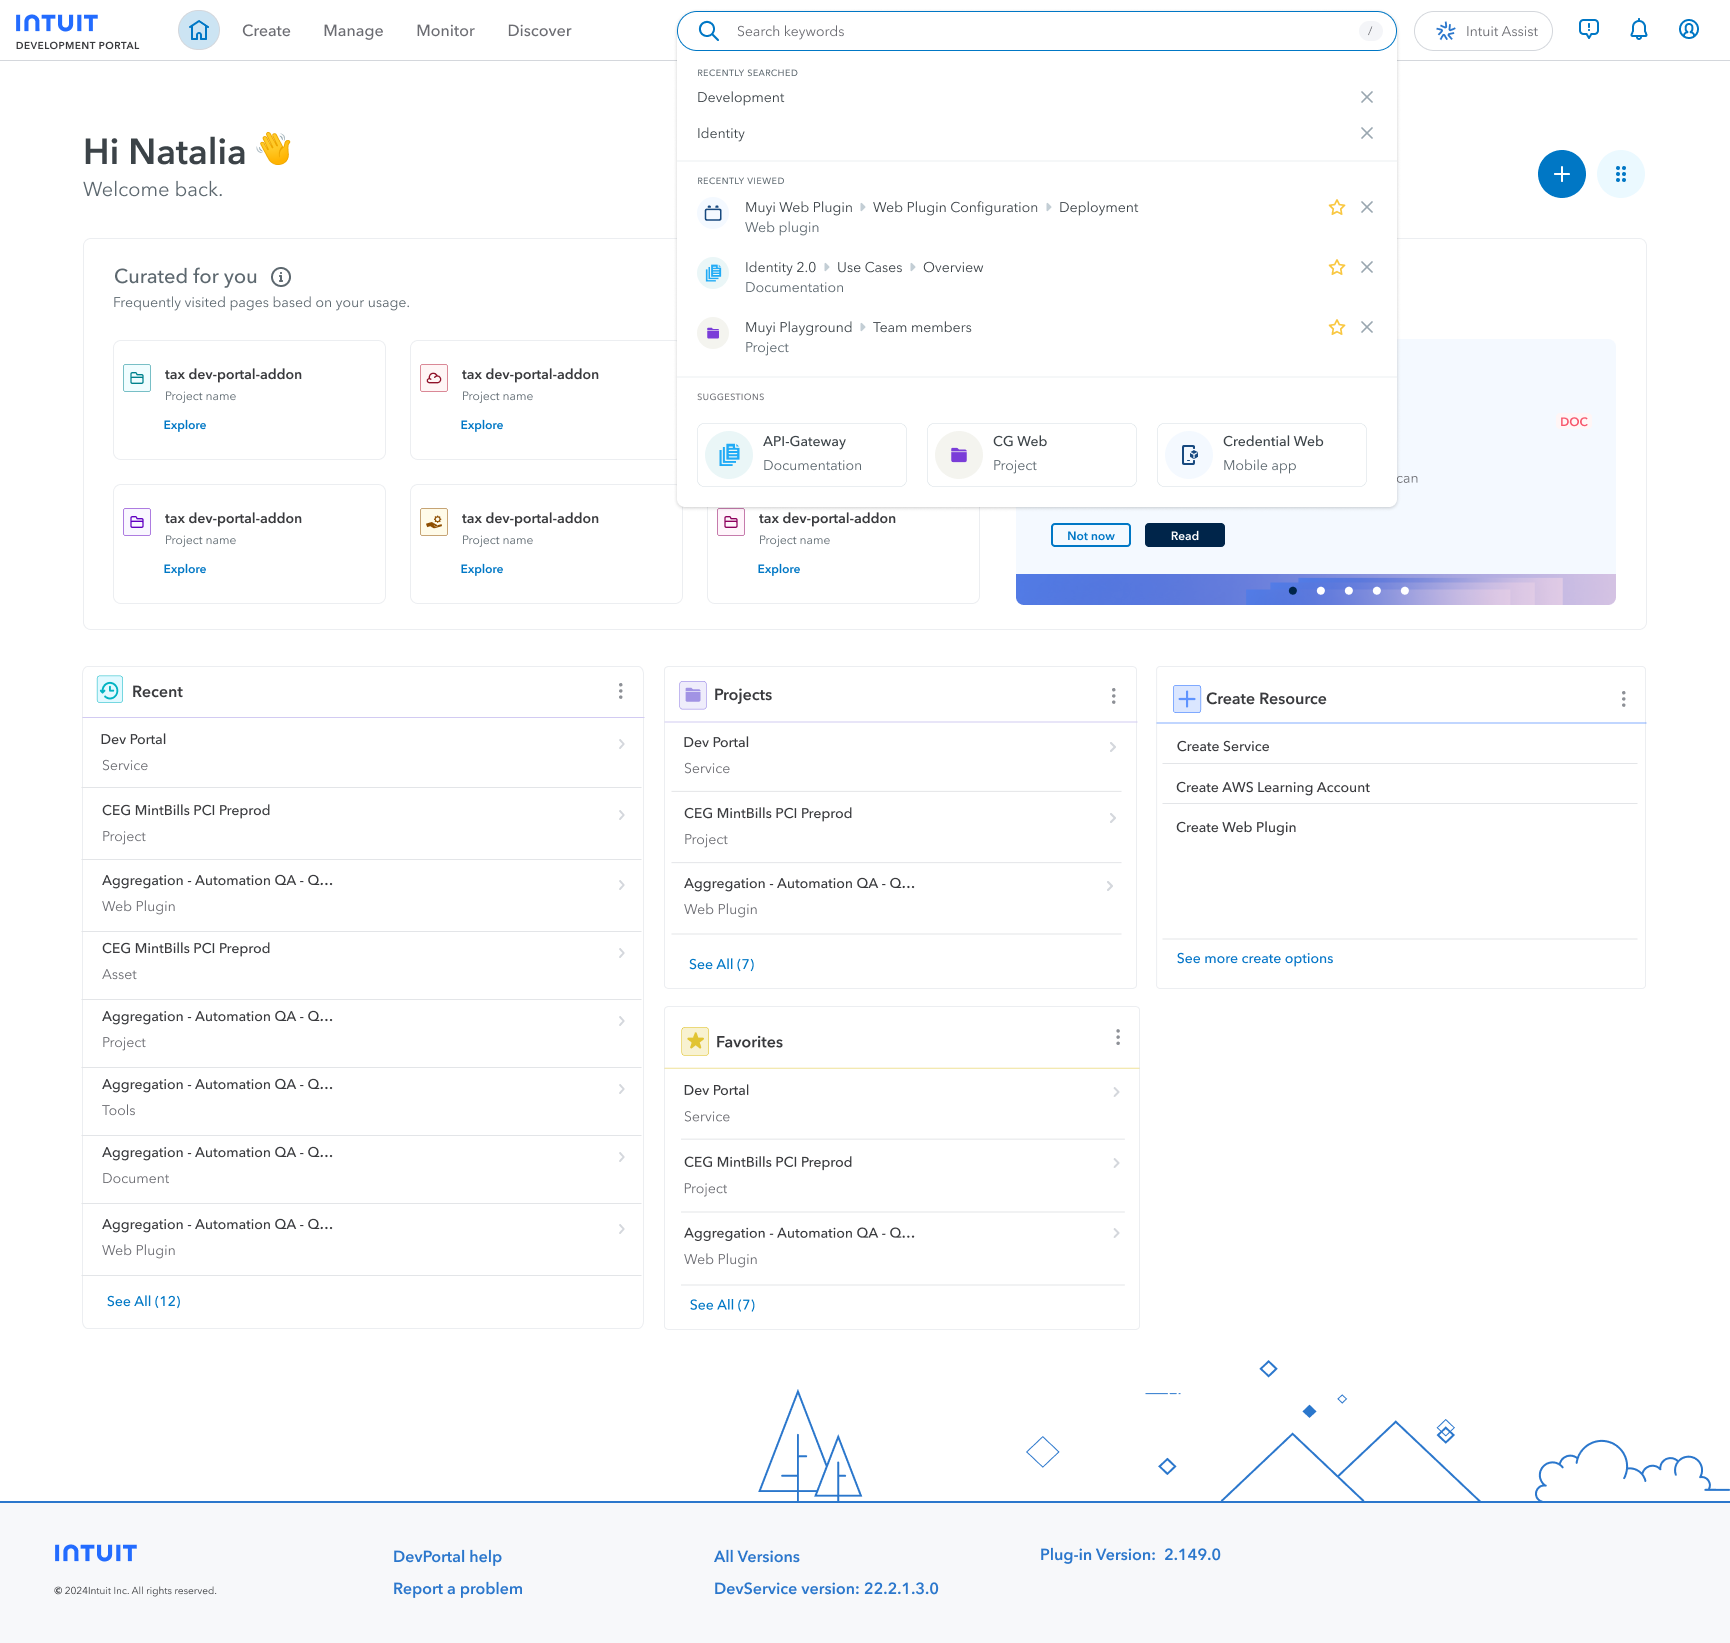Star the Identity 2.0 Overview entry

click(x=1336, y=268)
